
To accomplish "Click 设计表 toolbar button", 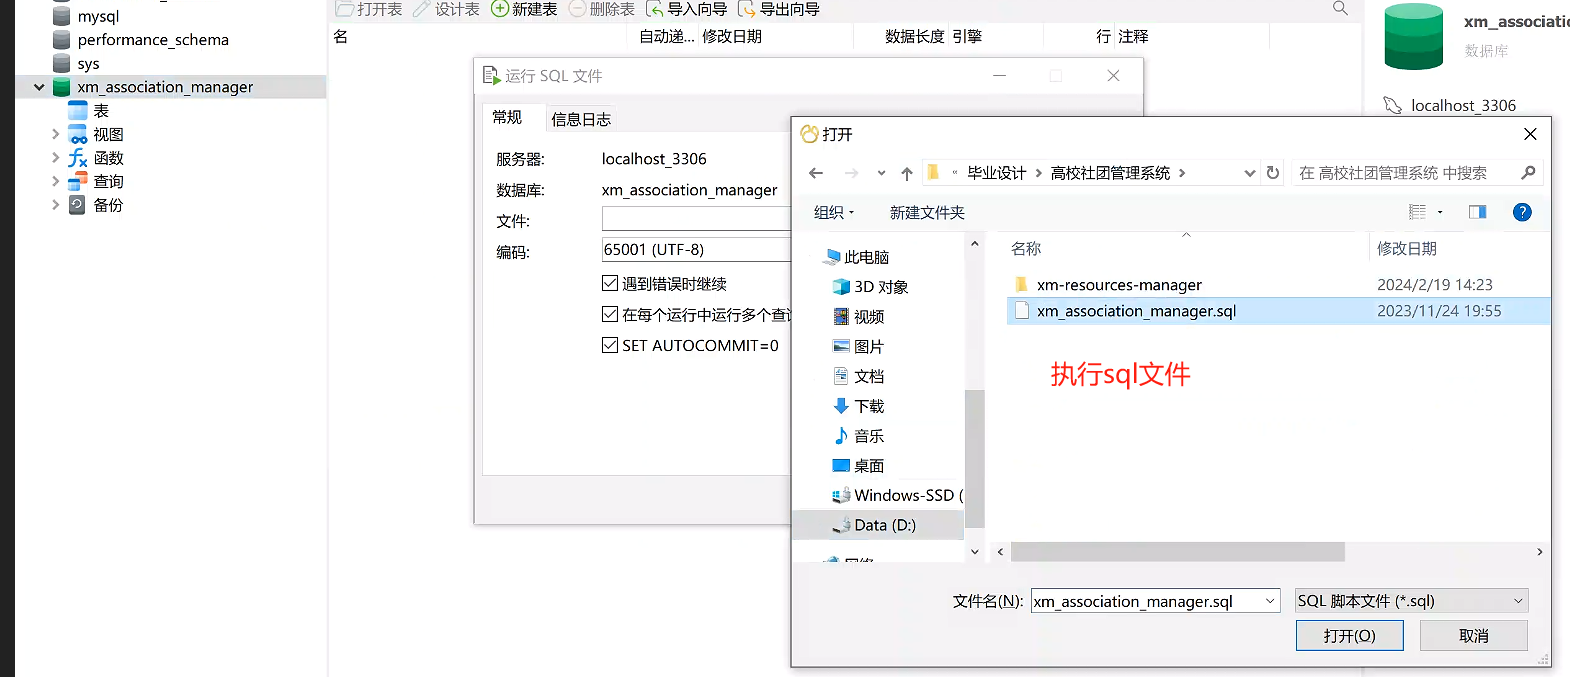I will [446, 9].
